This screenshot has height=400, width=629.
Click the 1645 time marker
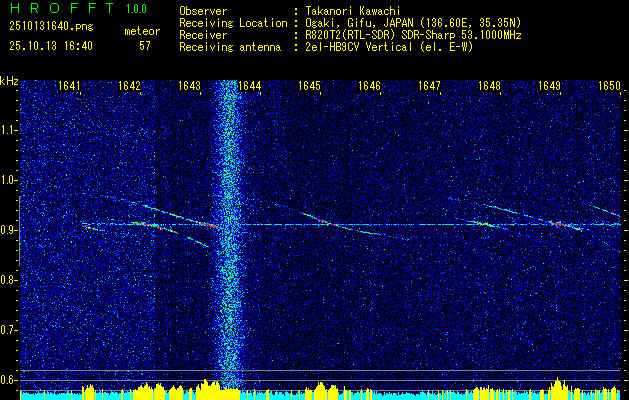coord(310,85)
